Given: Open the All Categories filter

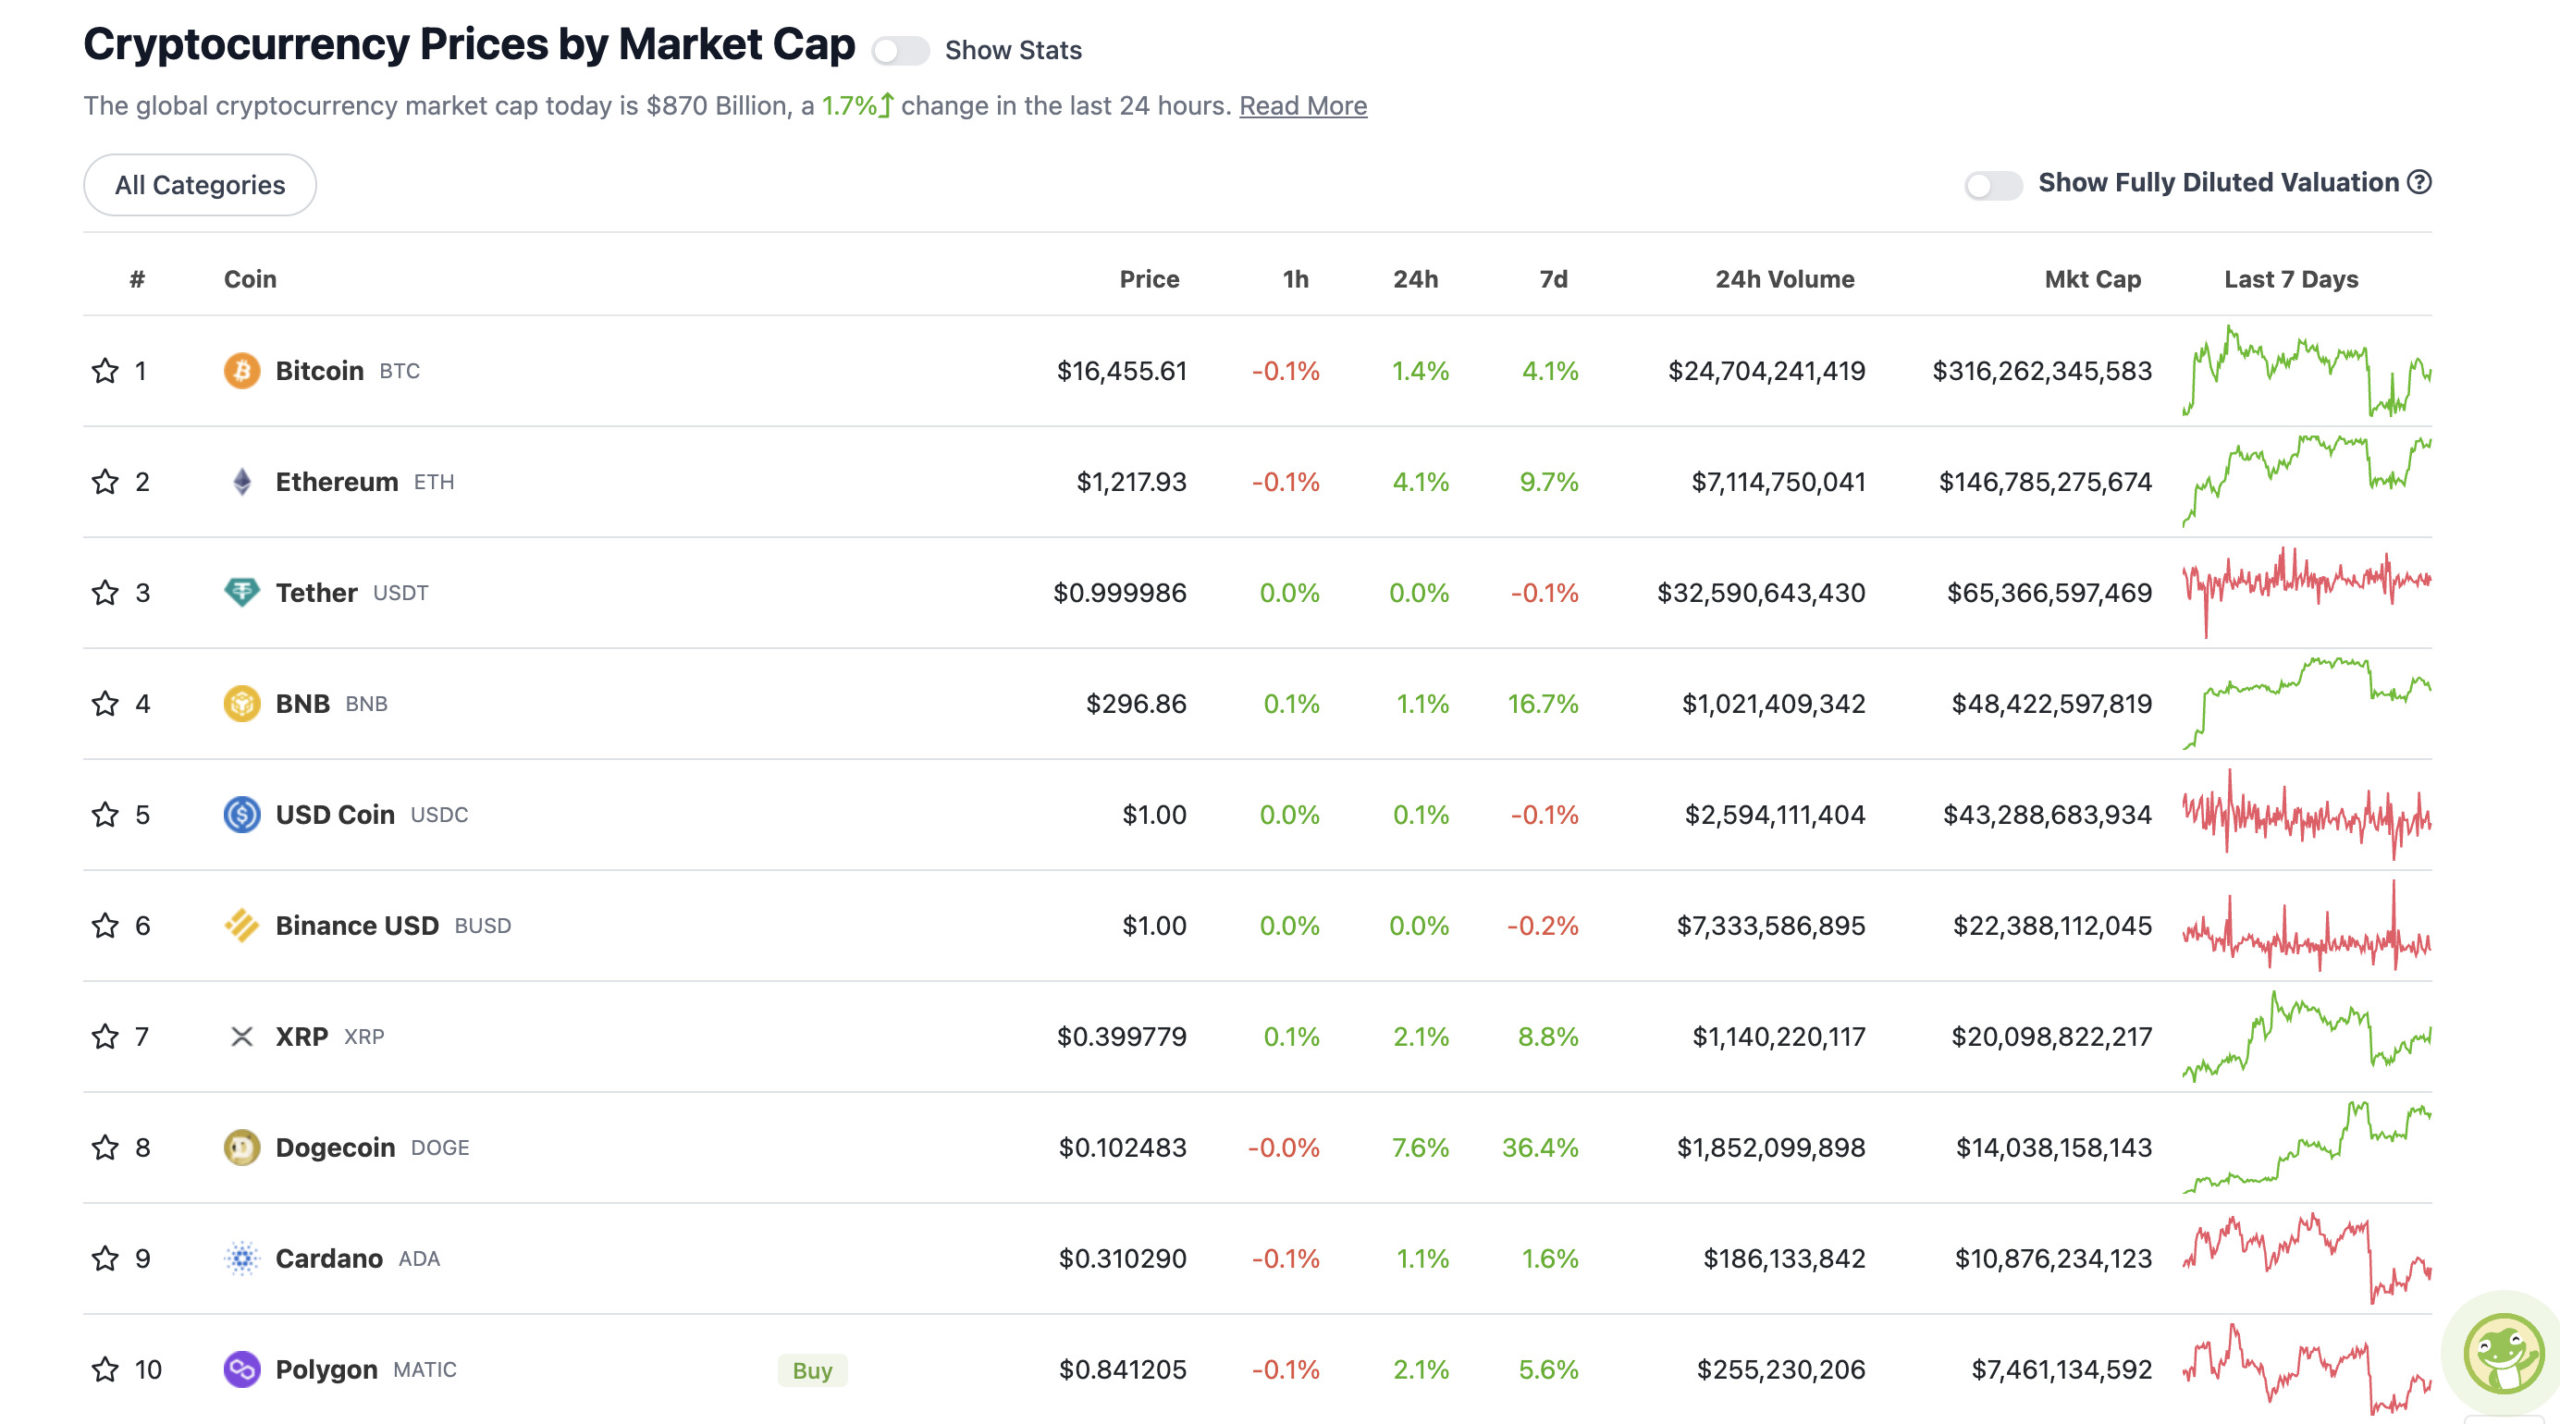Looking at the screenshot, I should [x=200, y=185].
